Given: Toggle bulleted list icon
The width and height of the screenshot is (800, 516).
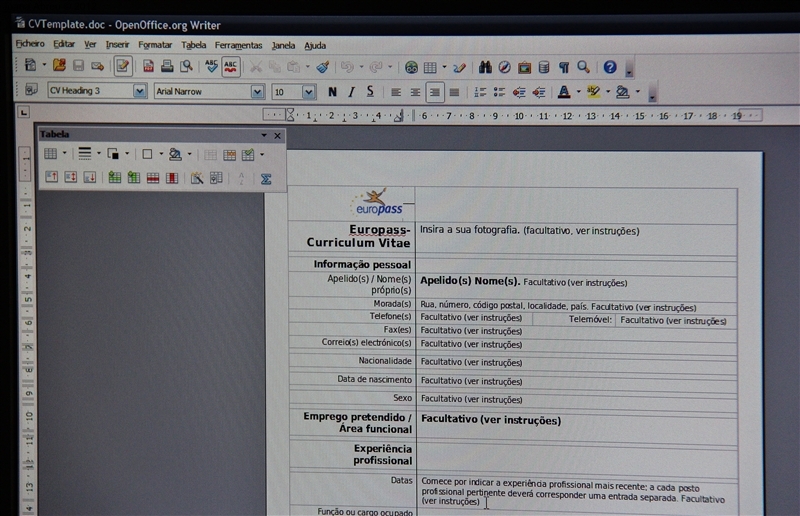Looking at the screenshot, I should [499, 92].
